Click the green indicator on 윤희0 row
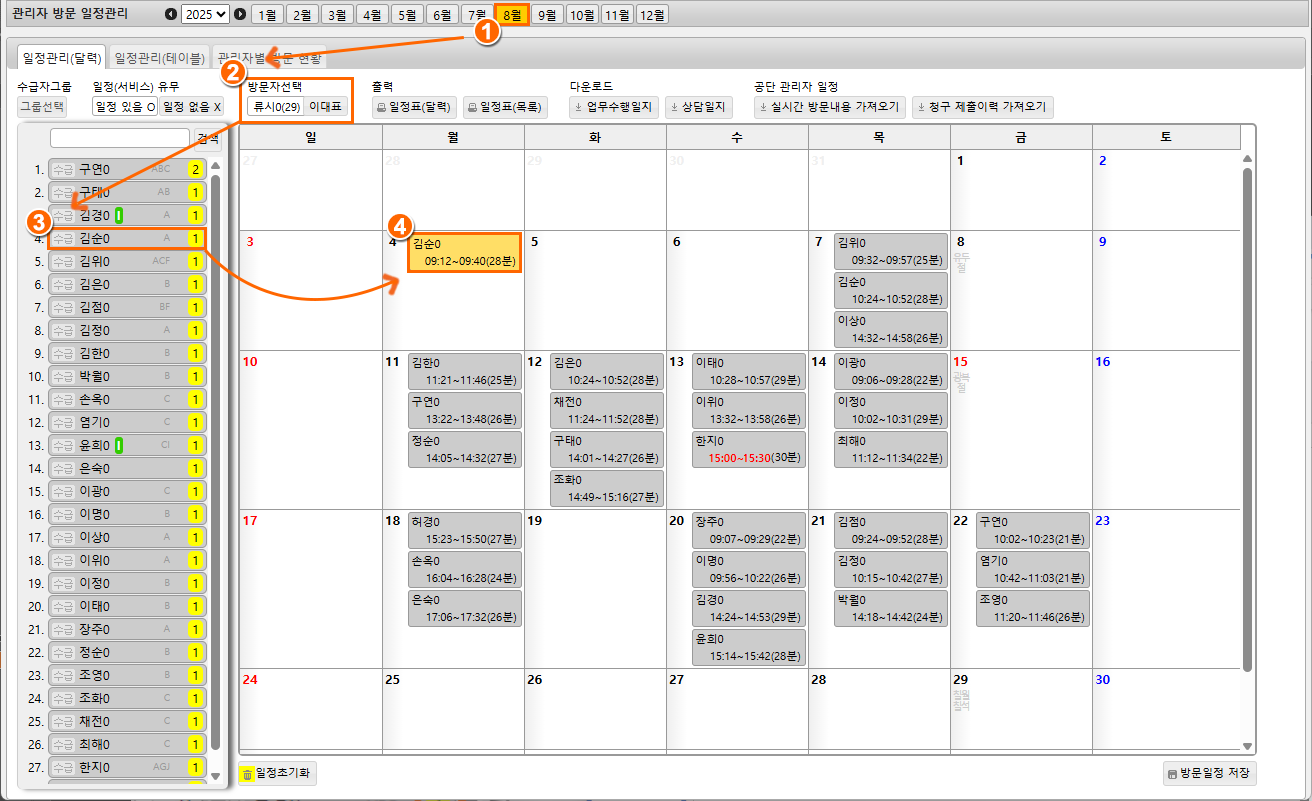The image size is (1312, 801). coord(119,445)
